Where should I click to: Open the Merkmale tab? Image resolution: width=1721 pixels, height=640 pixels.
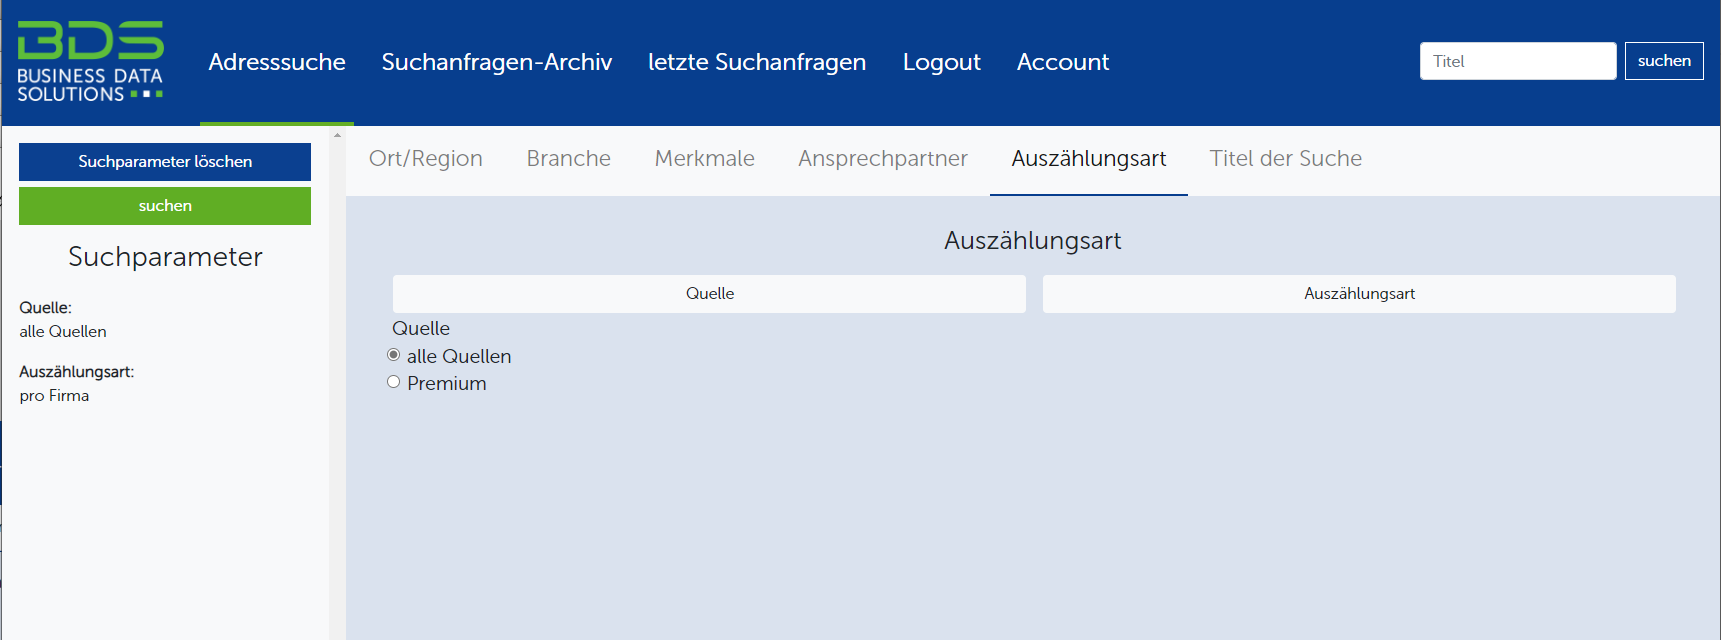[704, 159]
